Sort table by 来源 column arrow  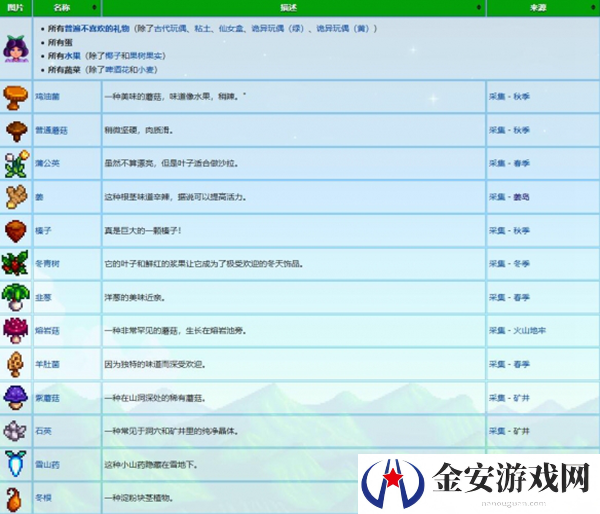(593, 8)
